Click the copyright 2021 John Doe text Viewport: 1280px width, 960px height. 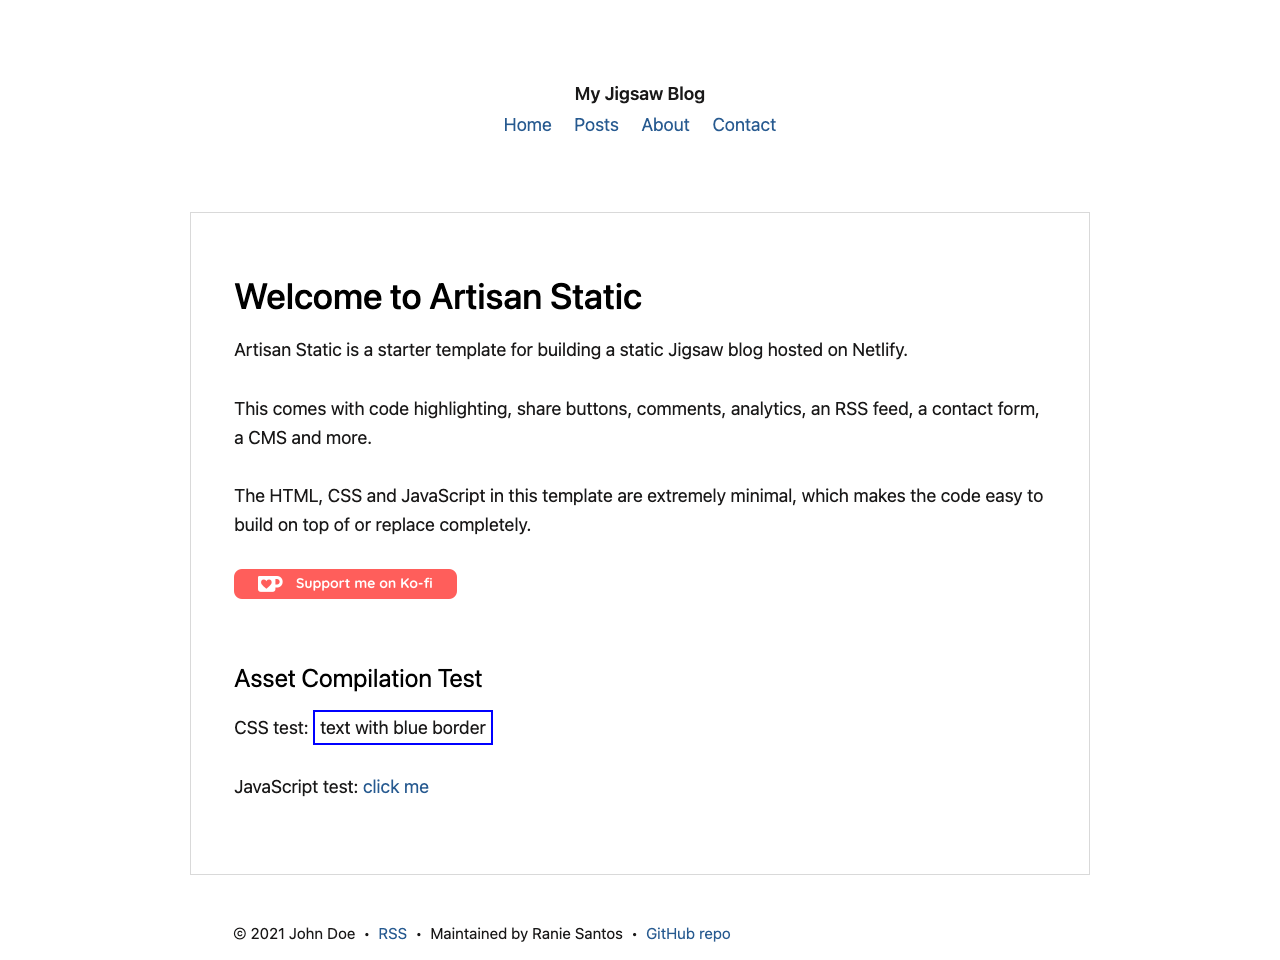(294, 933)
